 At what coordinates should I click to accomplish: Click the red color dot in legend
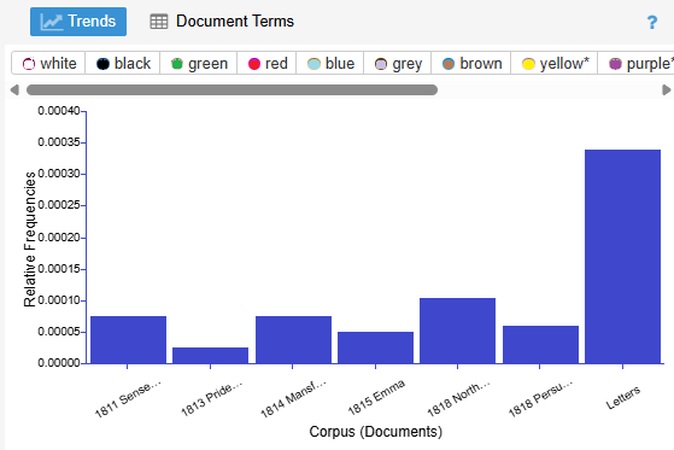254,64
